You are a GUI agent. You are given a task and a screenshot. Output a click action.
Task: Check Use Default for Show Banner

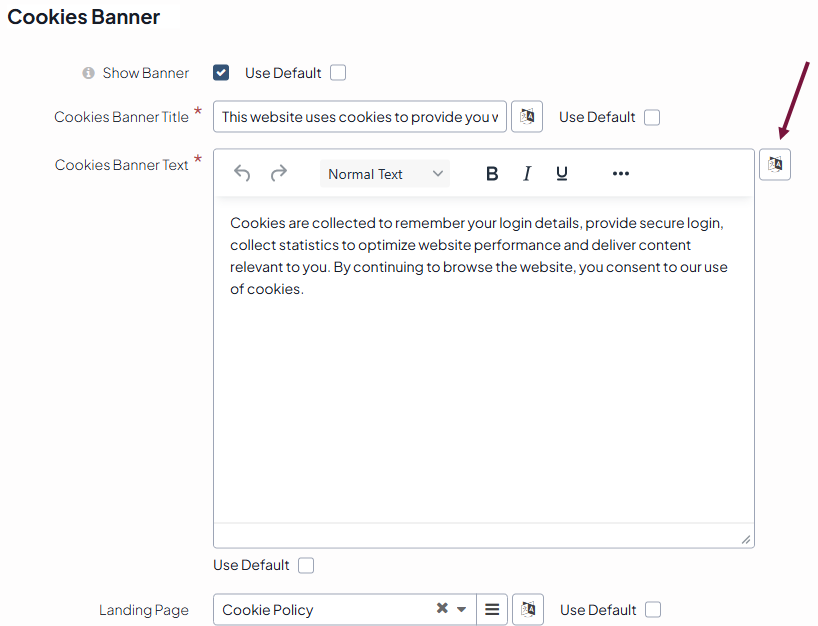[338, 73]
